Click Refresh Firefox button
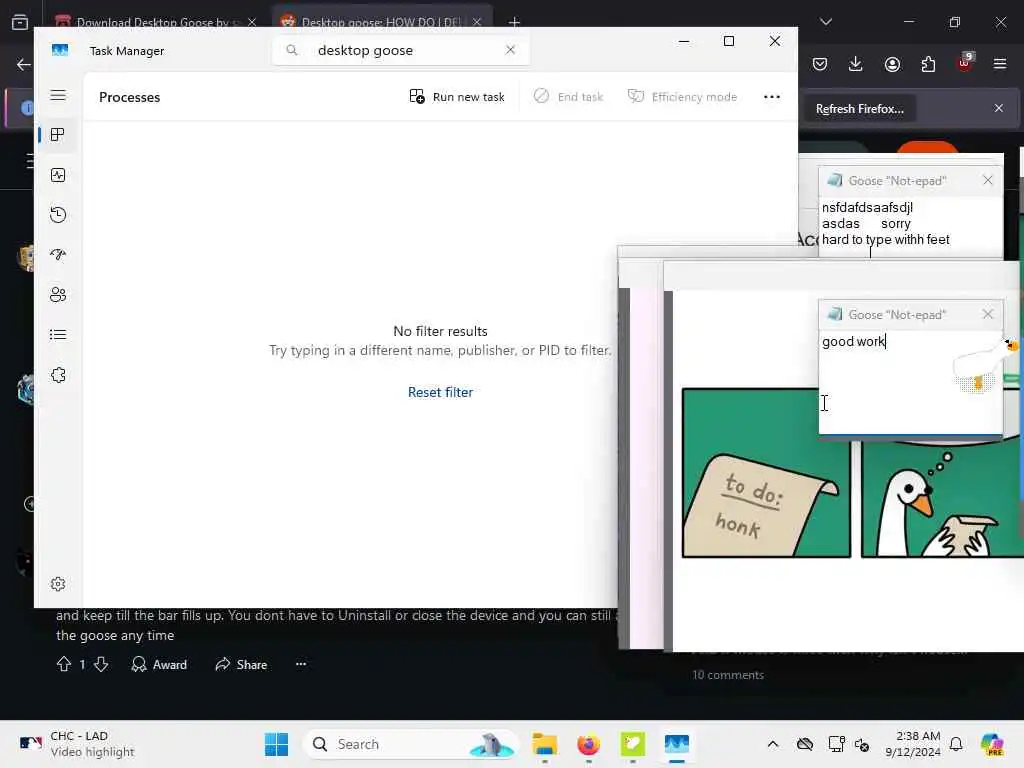 tap(859, 109)
